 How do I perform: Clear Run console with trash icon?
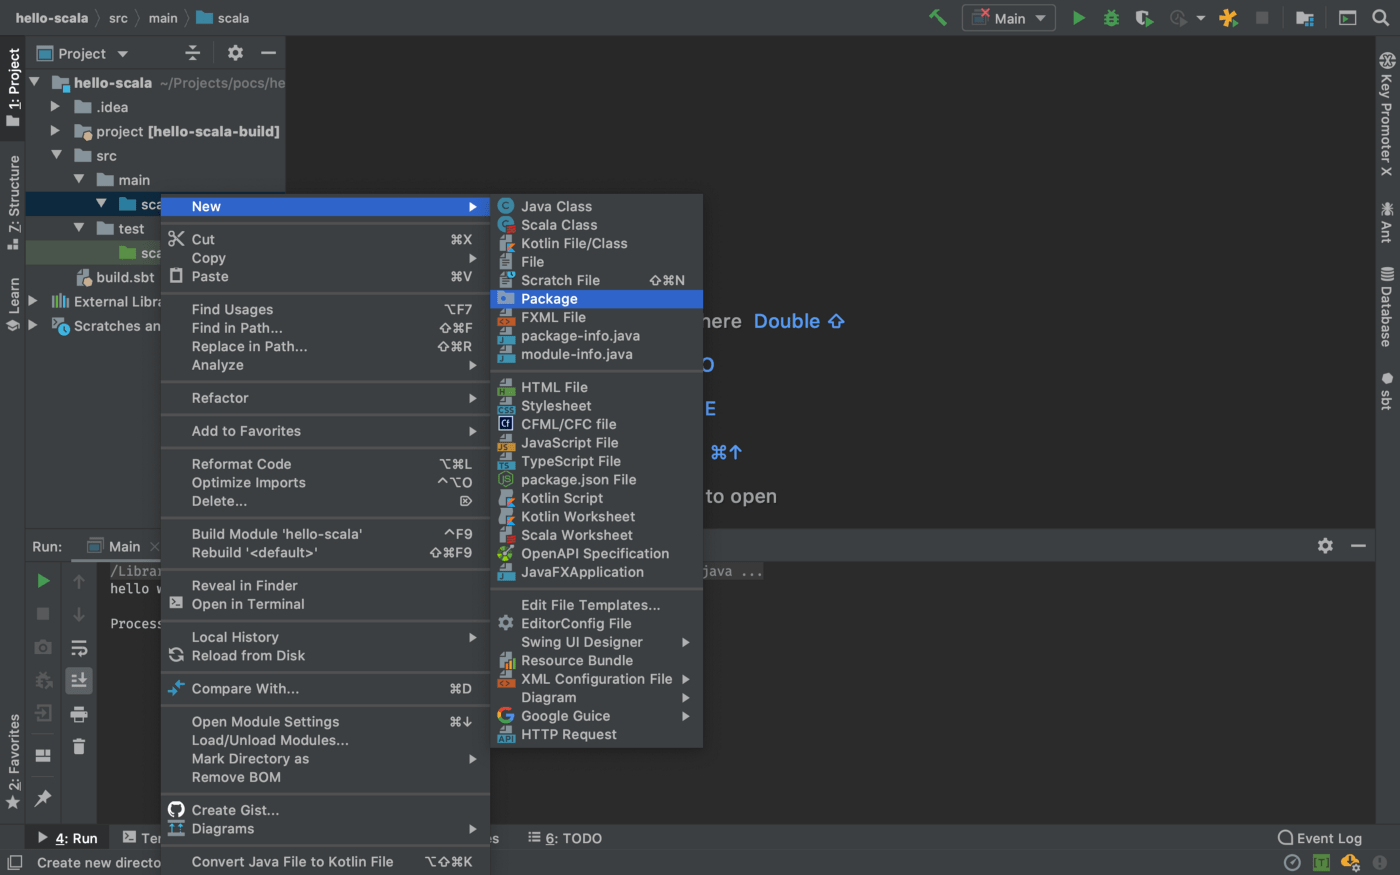click(79, 747)
